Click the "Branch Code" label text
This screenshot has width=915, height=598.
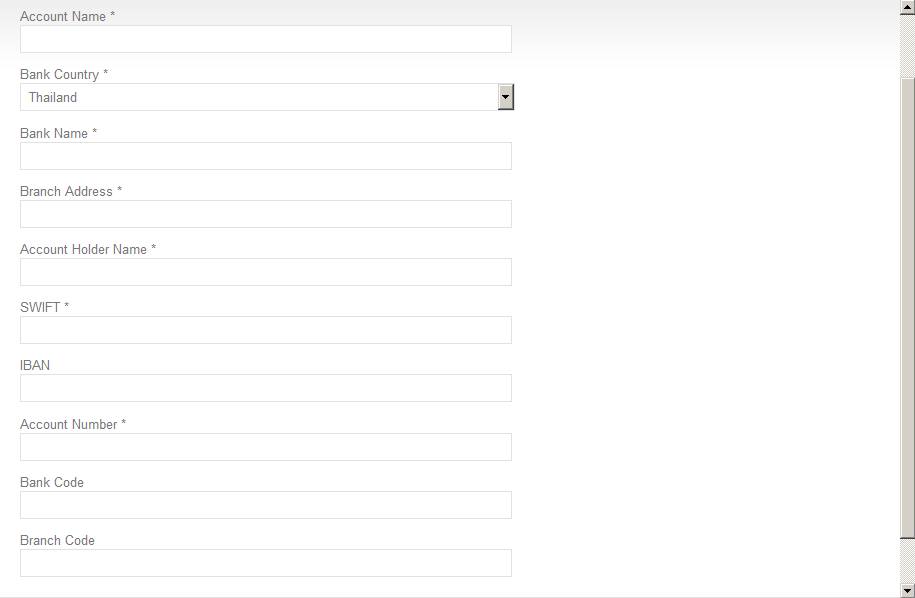57,540
